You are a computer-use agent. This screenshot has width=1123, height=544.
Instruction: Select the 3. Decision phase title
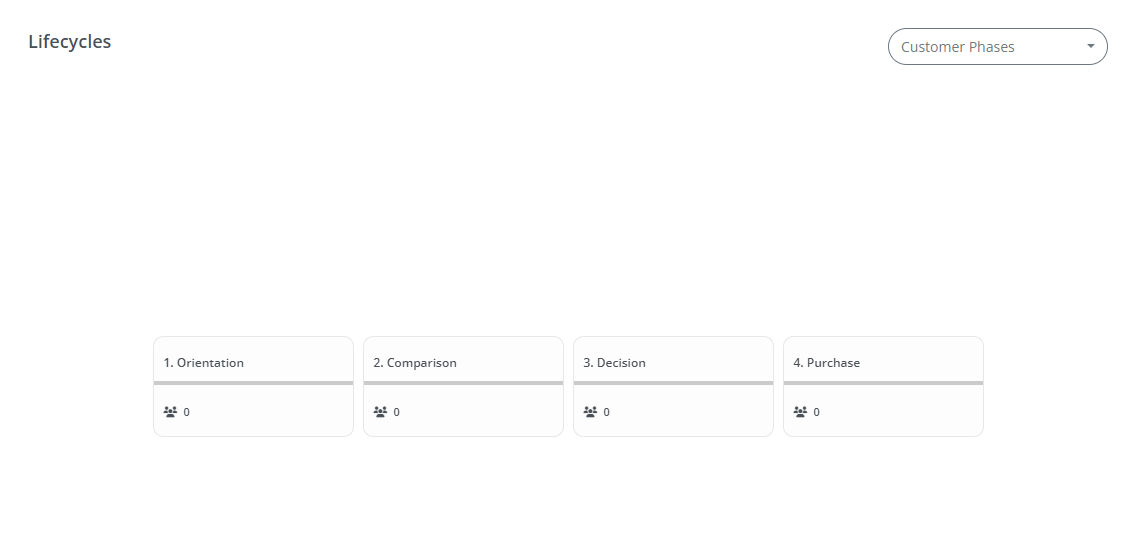pyautogui.click(x=614, y=362)
